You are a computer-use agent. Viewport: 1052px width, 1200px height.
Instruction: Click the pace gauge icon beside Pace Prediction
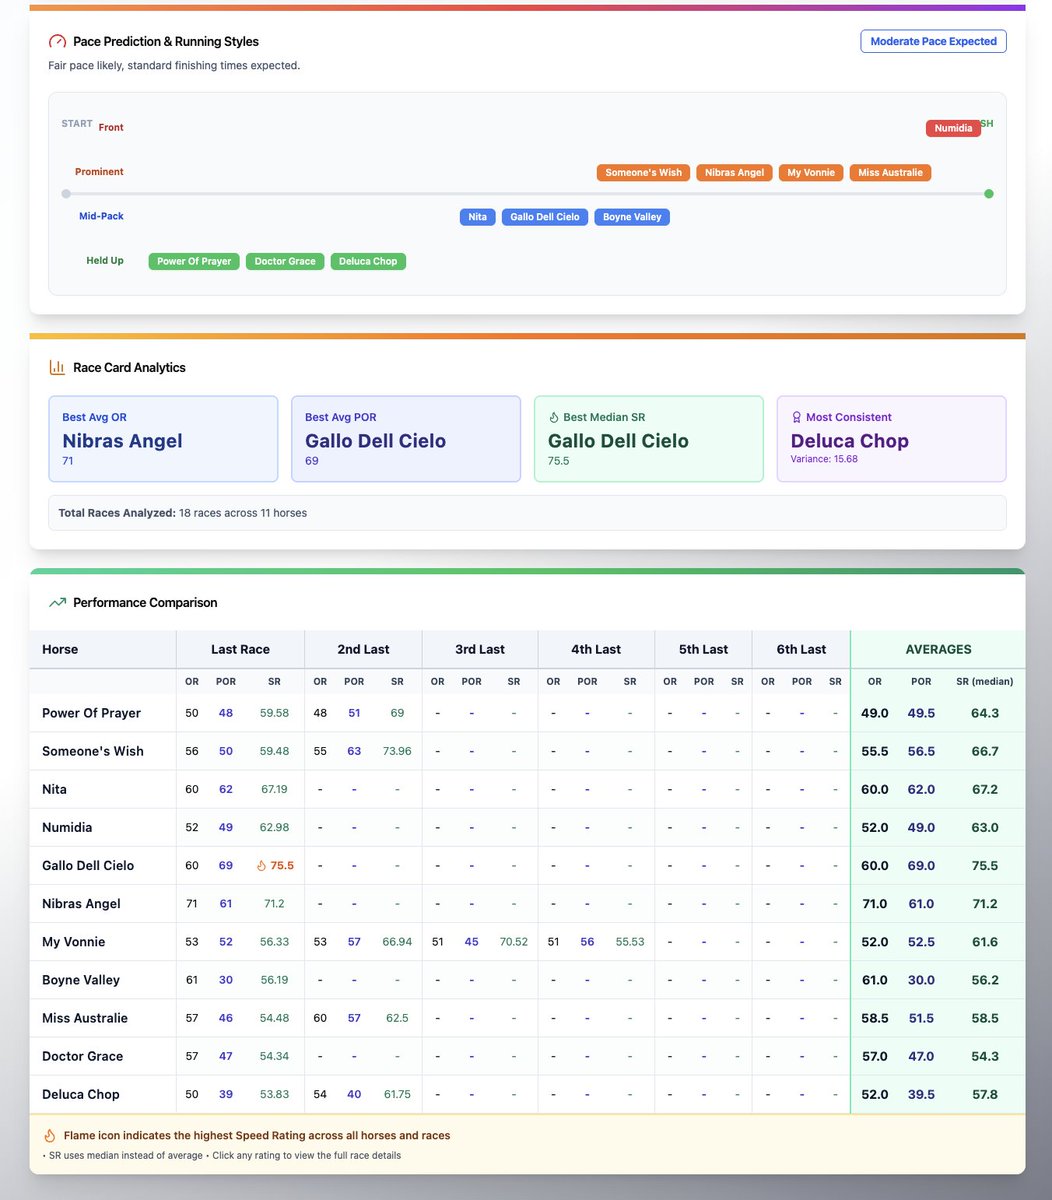click(x=57, y=42)
